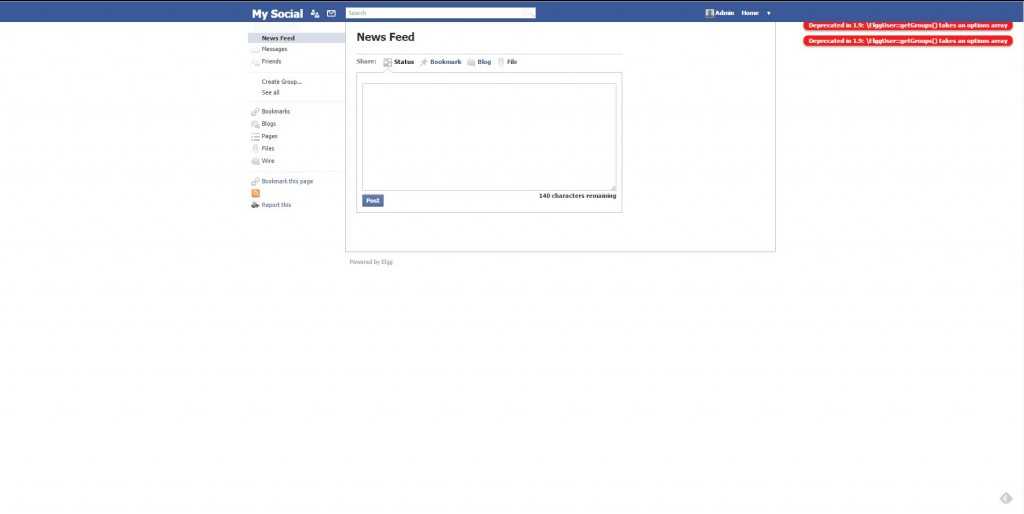
Task: Click the Bookmark pin icon in share bar
Action: pos(424,62)
